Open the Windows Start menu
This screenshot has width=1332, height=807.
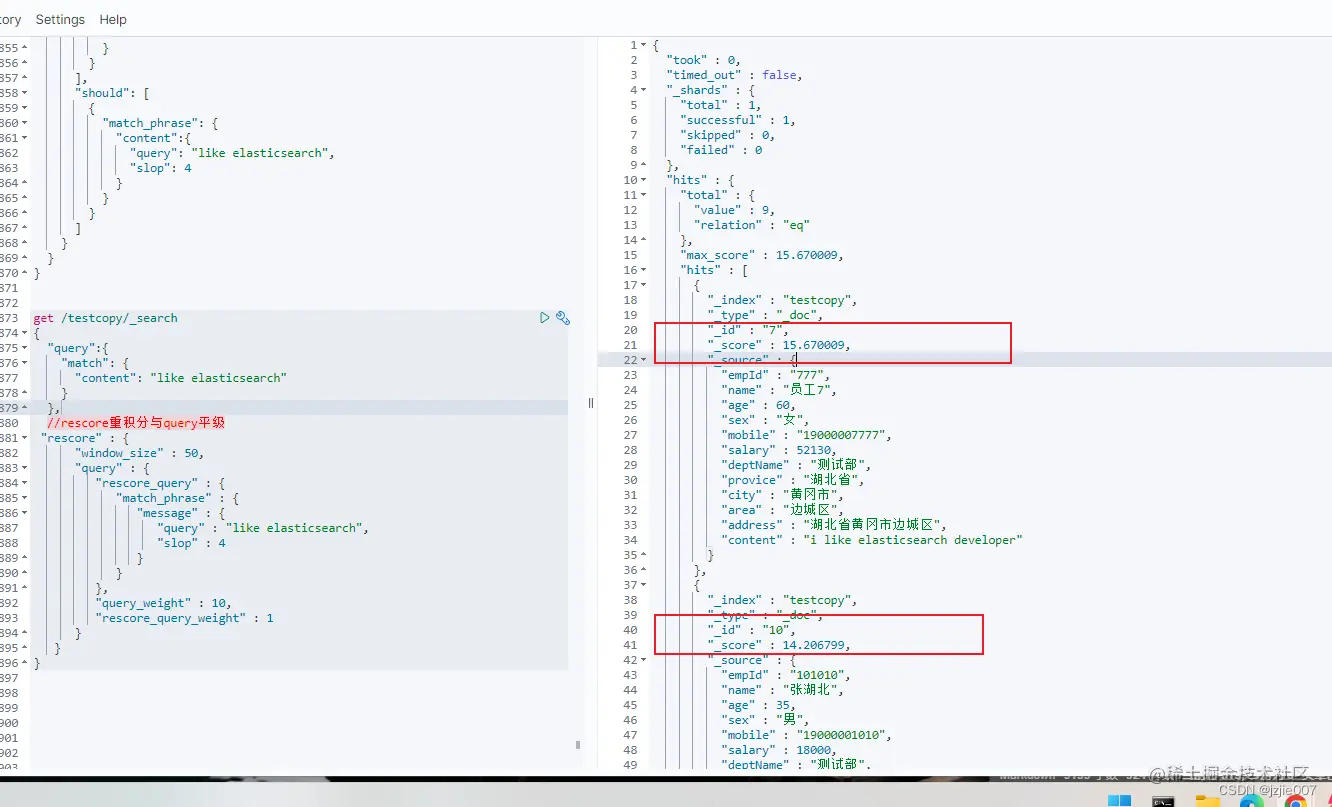[1119, 802]
